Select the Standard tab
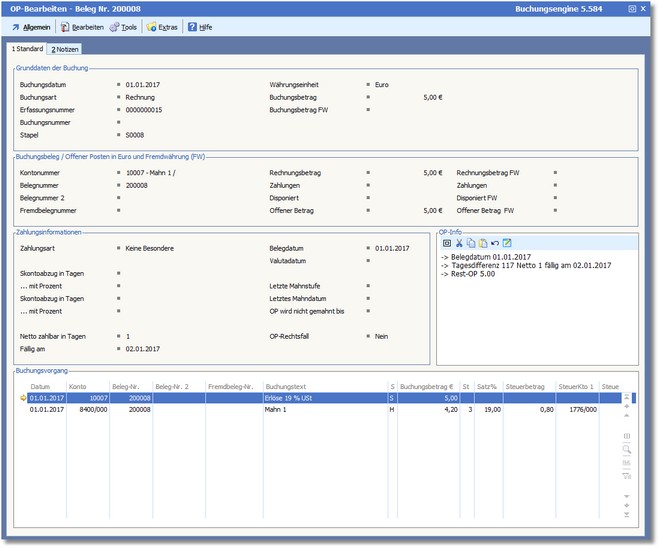Screen dimensions: 659x548 (26, 49)
